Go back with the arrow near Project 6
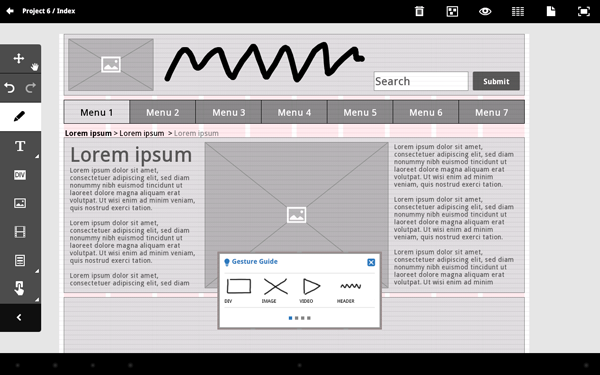Image resolution: width=600 pixels, height=375 pixels. pyautogui.click(x=10, y=11)
